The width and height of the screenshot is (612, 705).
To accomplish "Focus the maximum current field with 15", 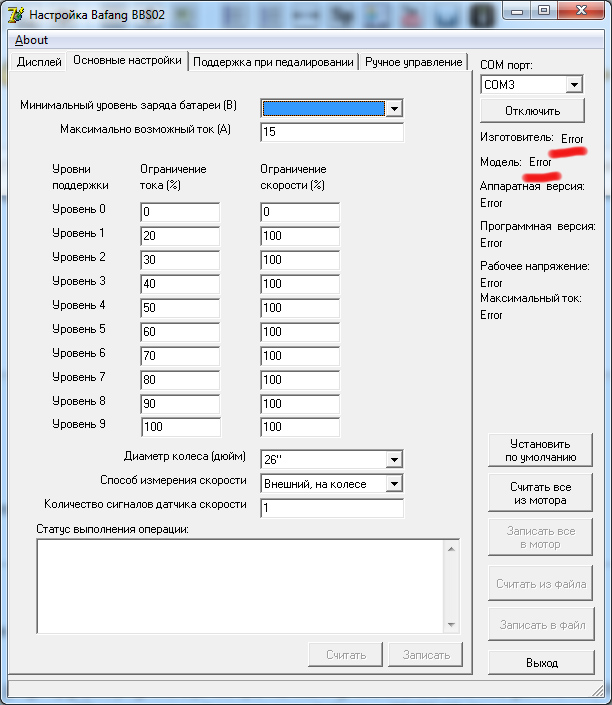I will tap(332, 132).
